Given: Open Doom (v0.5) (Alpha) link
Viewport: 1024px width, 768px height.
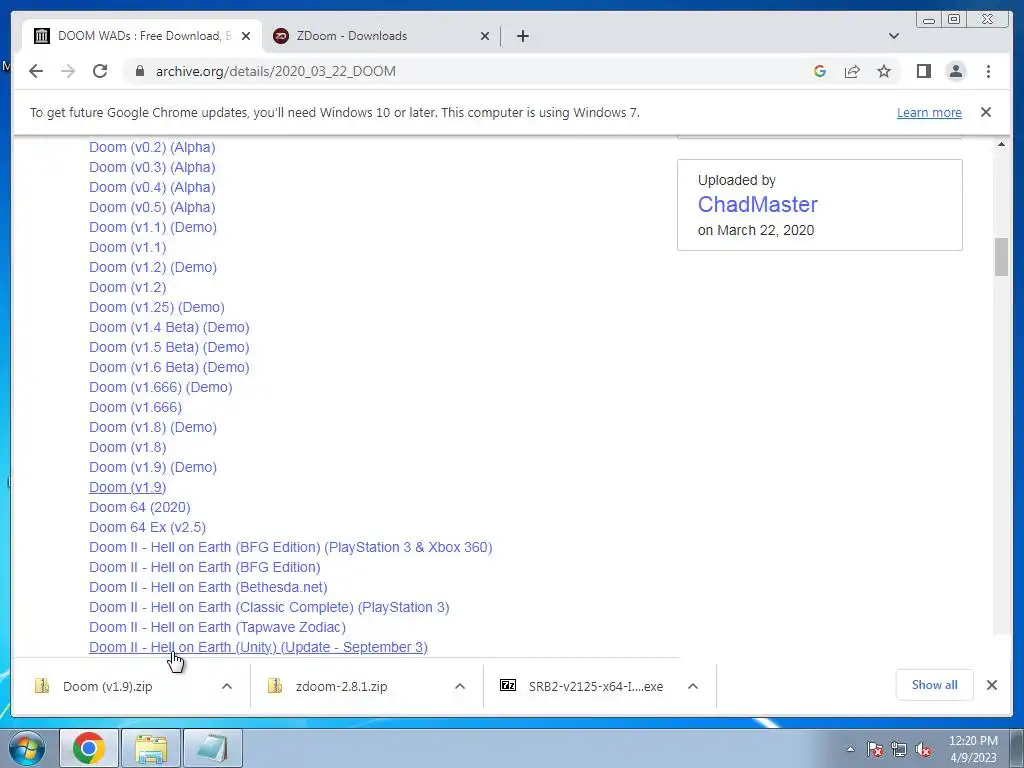Looking at the screenshot, I should (152, 207).
